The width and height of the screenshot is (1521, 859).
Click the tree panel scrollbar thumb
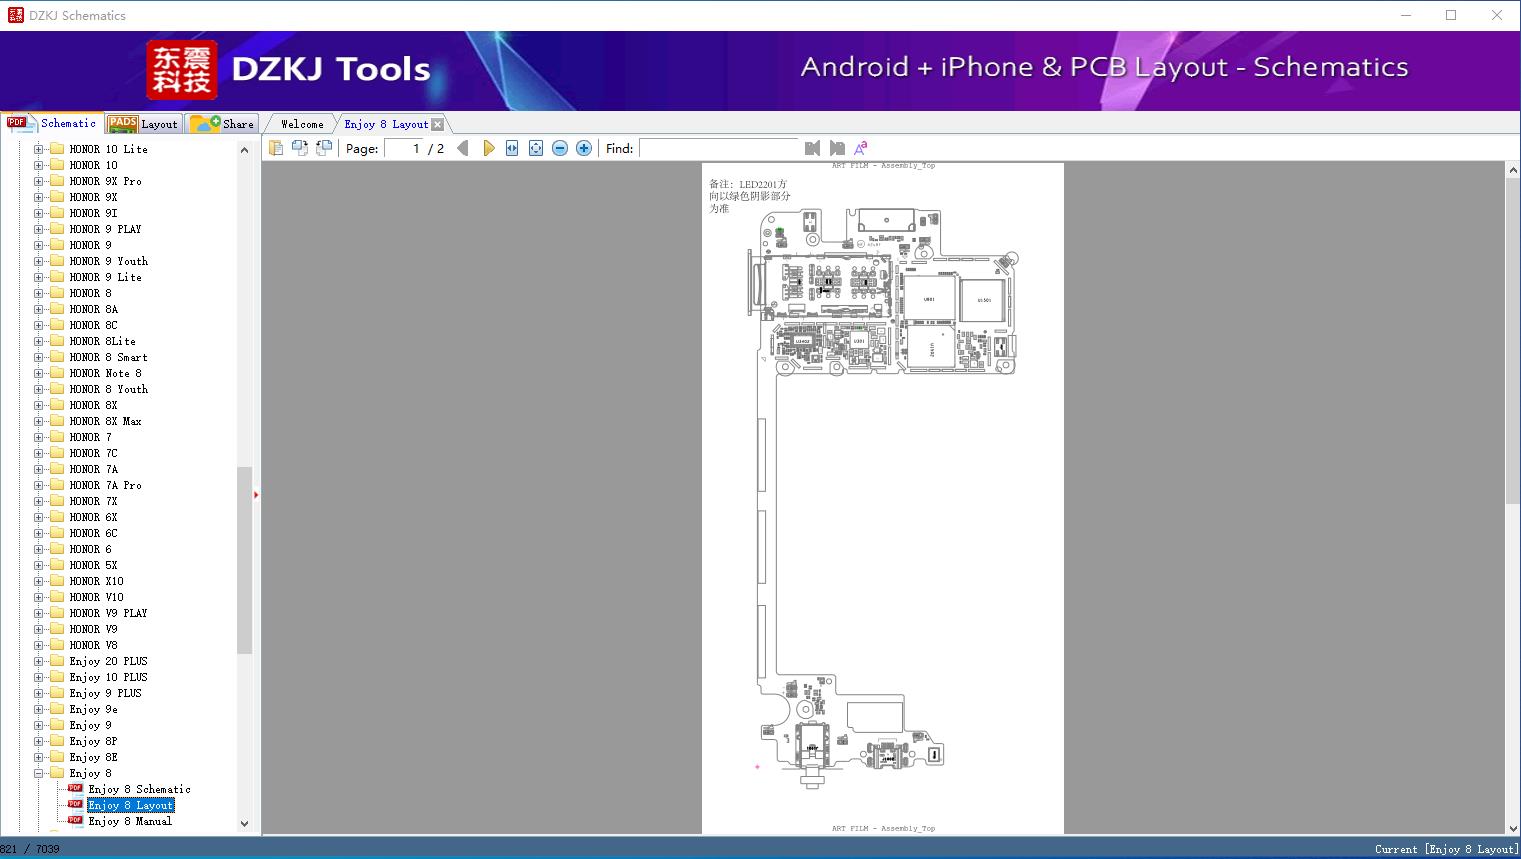pos(244,560)
